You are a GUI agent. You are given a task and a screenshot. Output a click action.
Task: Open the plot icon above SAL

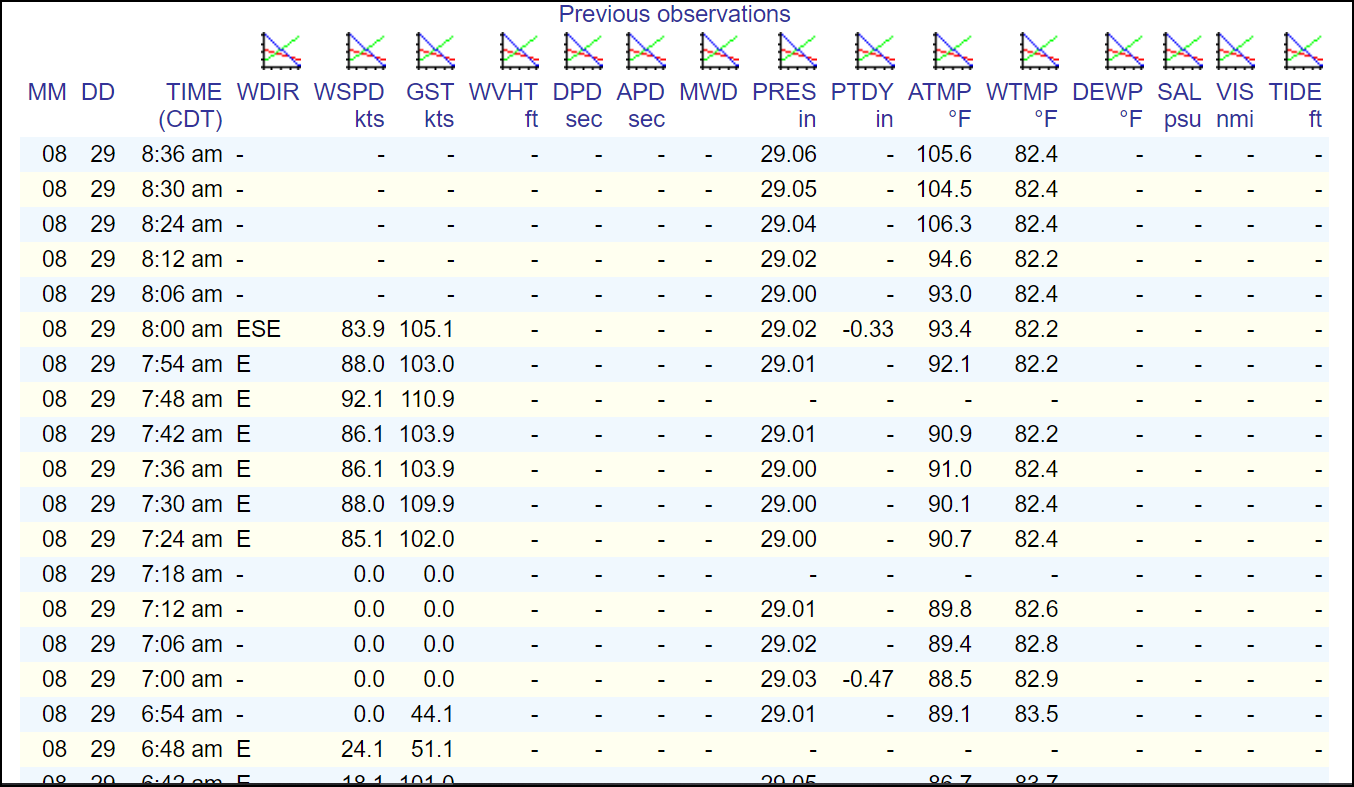pos(1182,50)
